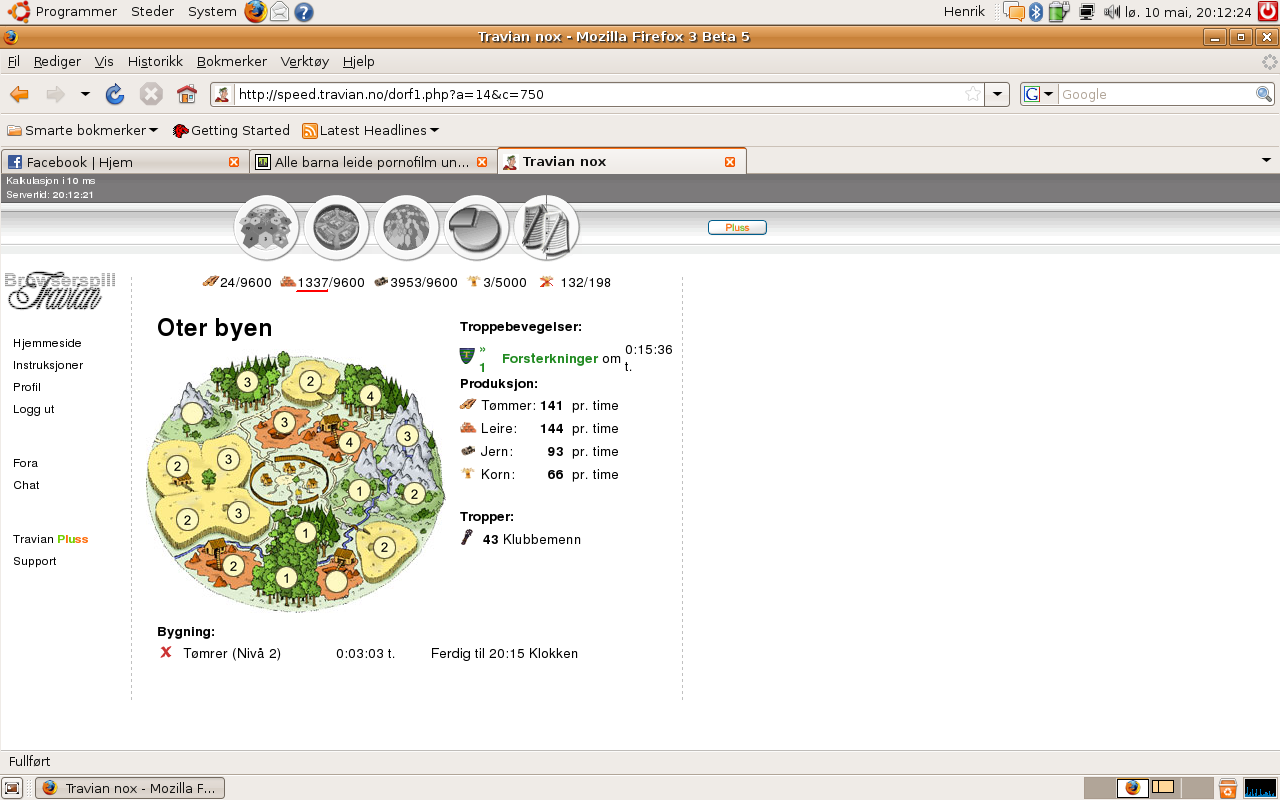Click the Pluss button
This screenshot has width=1280, height=800.
click(737, 227)
